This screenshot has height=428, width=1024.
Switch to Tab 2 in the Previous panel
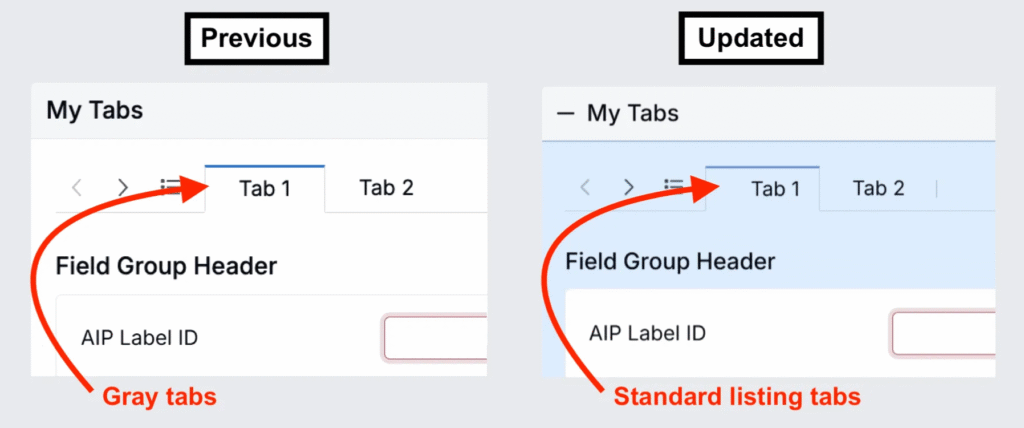coord(386,188)
